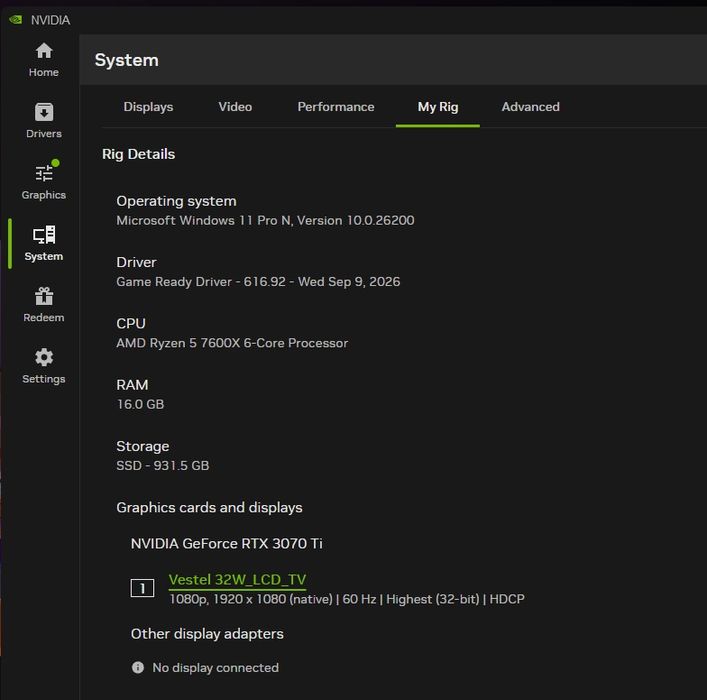The width and height of the screenshot is (707, 700).
Task: Click the CPU label
Action: click(x=131, y=323)
